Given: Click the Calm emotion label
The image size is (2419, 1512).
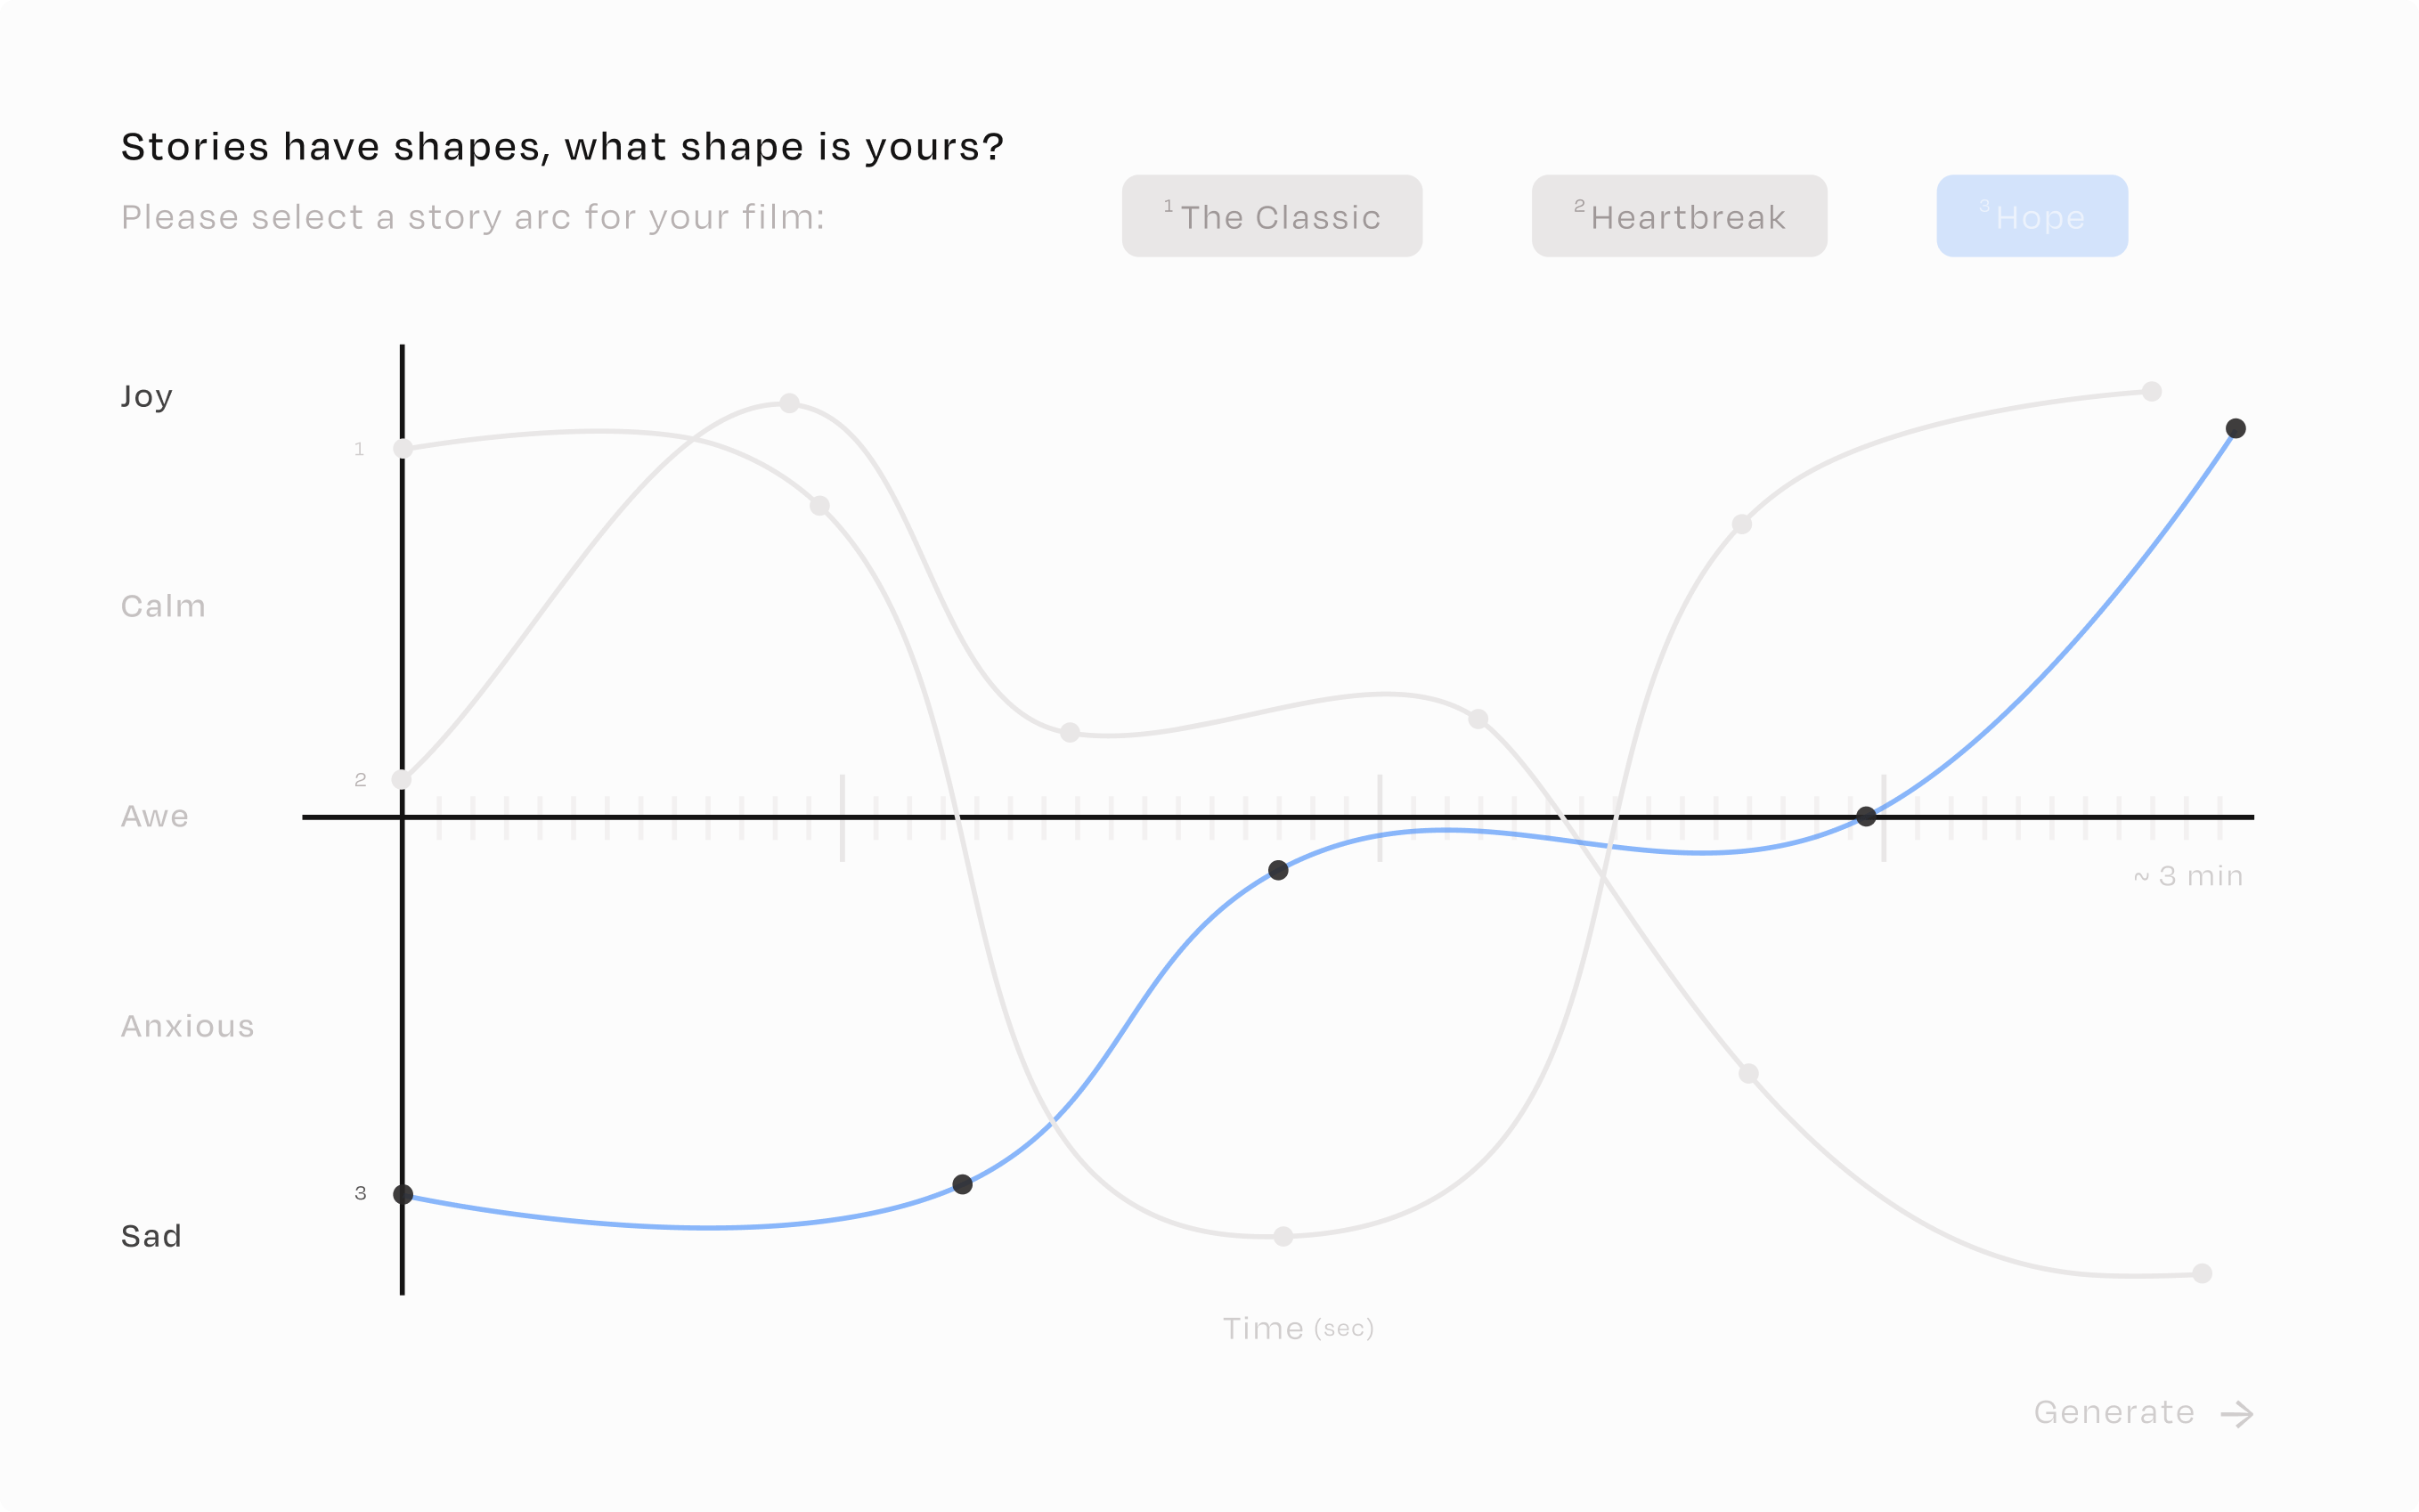Looking at the screenshot, I should [163, 606].
